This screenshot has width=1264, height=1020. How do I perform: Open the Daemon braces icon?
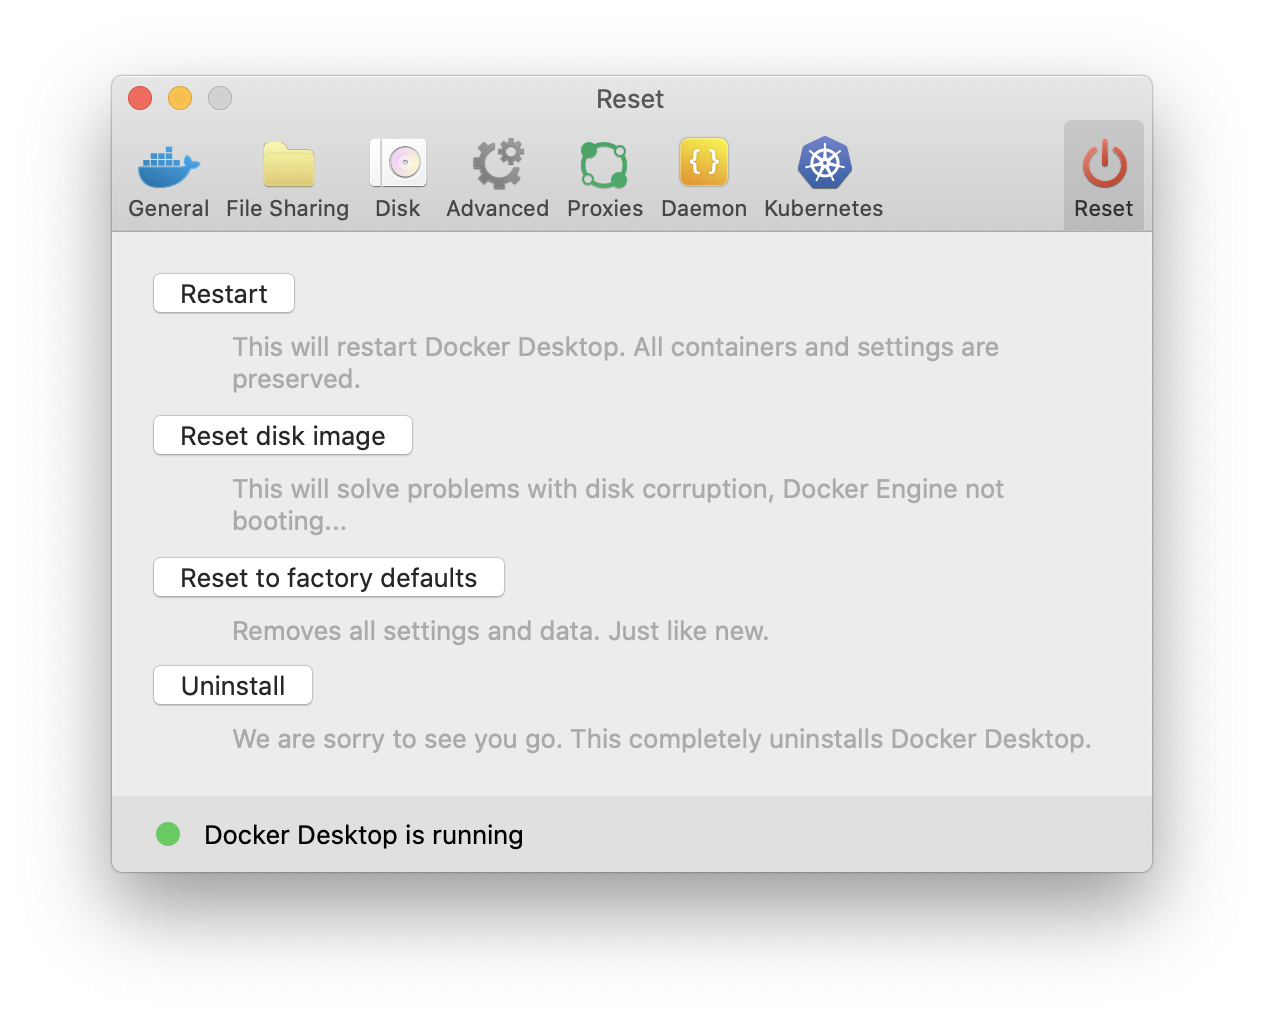coord(704,162)
